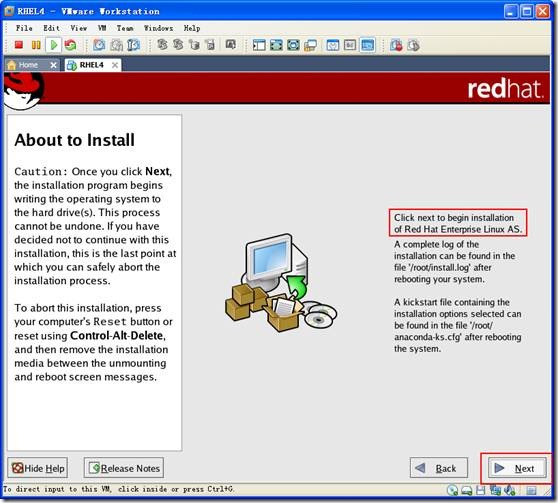The width and height of the screenshot is (558, 503).
Task: Click the Unity multi-window toolbar icon
Action: [x=310, y=45]
